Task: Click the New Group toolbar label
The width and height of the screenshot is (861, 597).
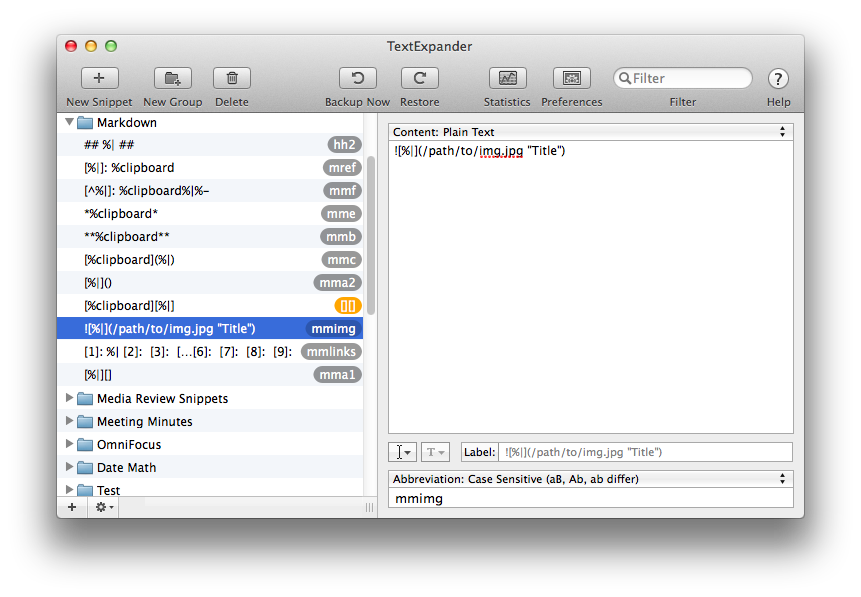Action: click(x=172, y=102)
